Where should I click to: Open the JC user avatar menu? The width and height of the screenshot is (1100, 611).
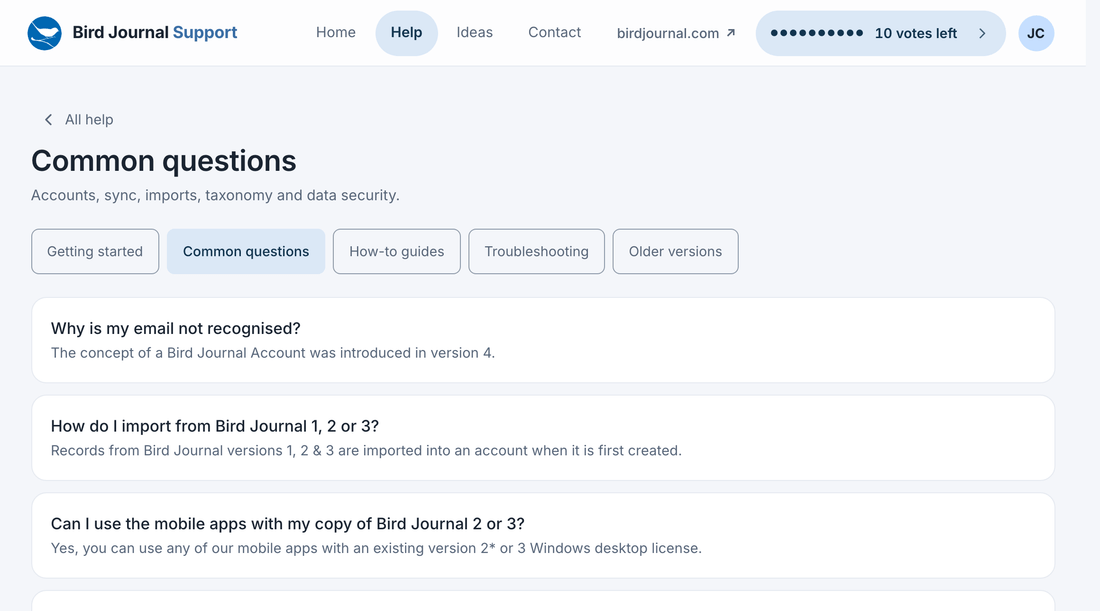pos(1035,33)
